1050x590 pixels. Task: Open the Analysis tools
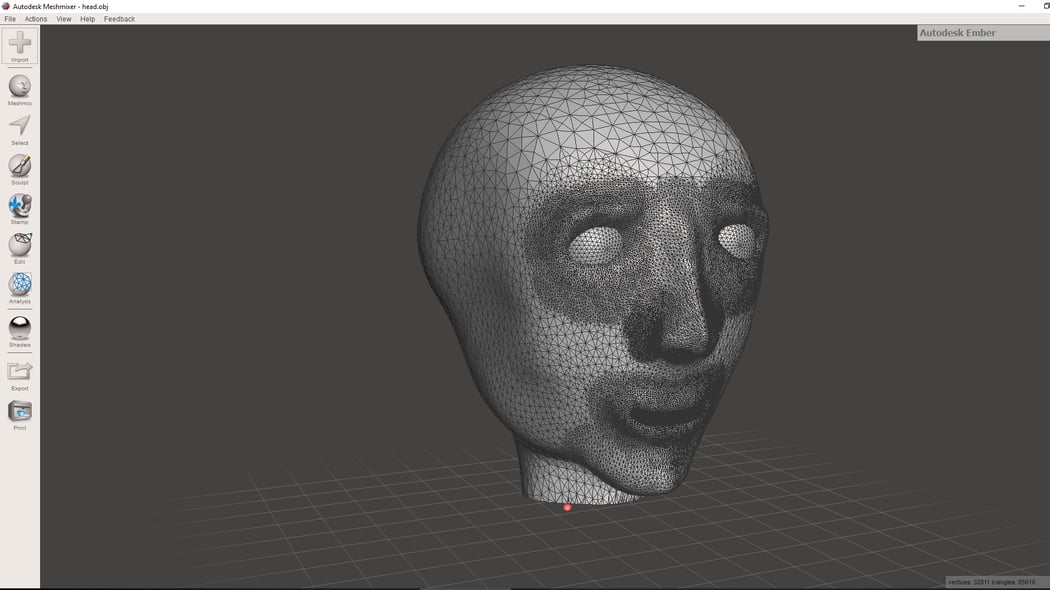(19, 288)
